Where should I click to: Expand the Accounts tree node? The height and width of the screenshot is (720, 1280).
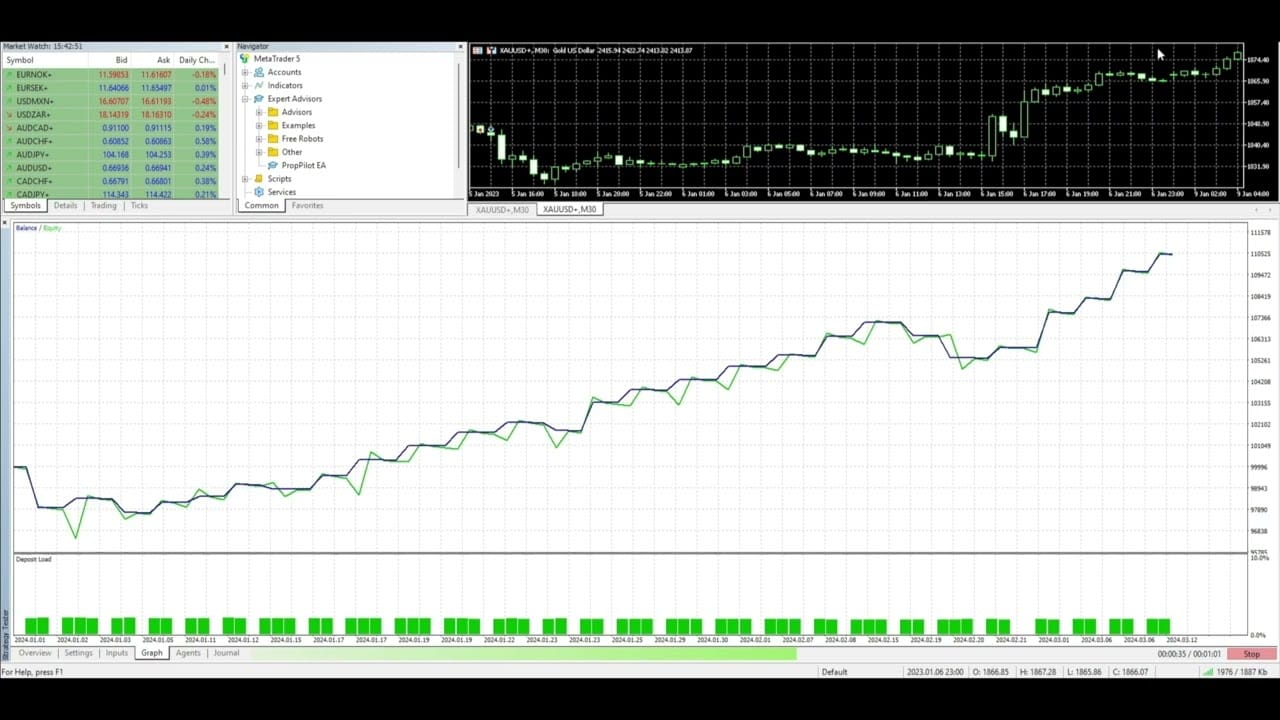click(x=245, y=72)
